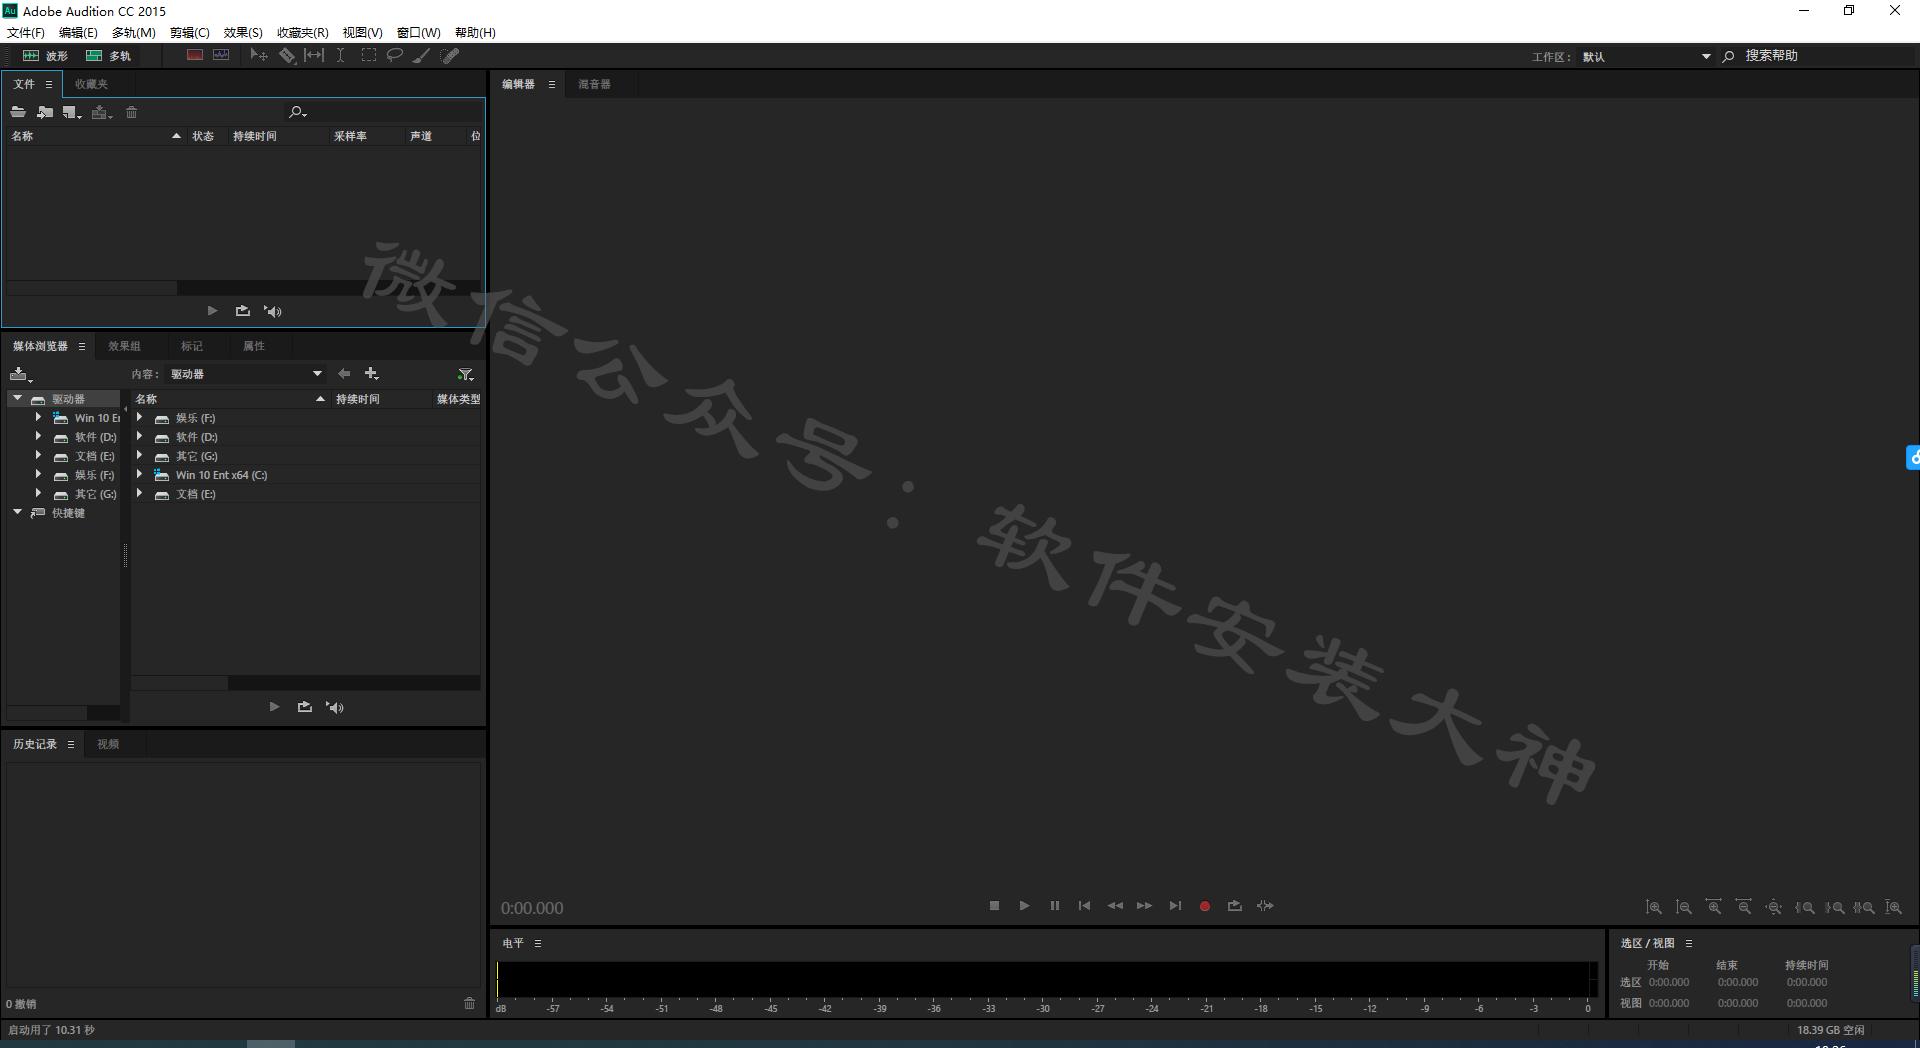The width and height of the screenshot is (1920, 1048).
Task: Open New File dropdown in Files panel
Action: [x=72, y=112]
